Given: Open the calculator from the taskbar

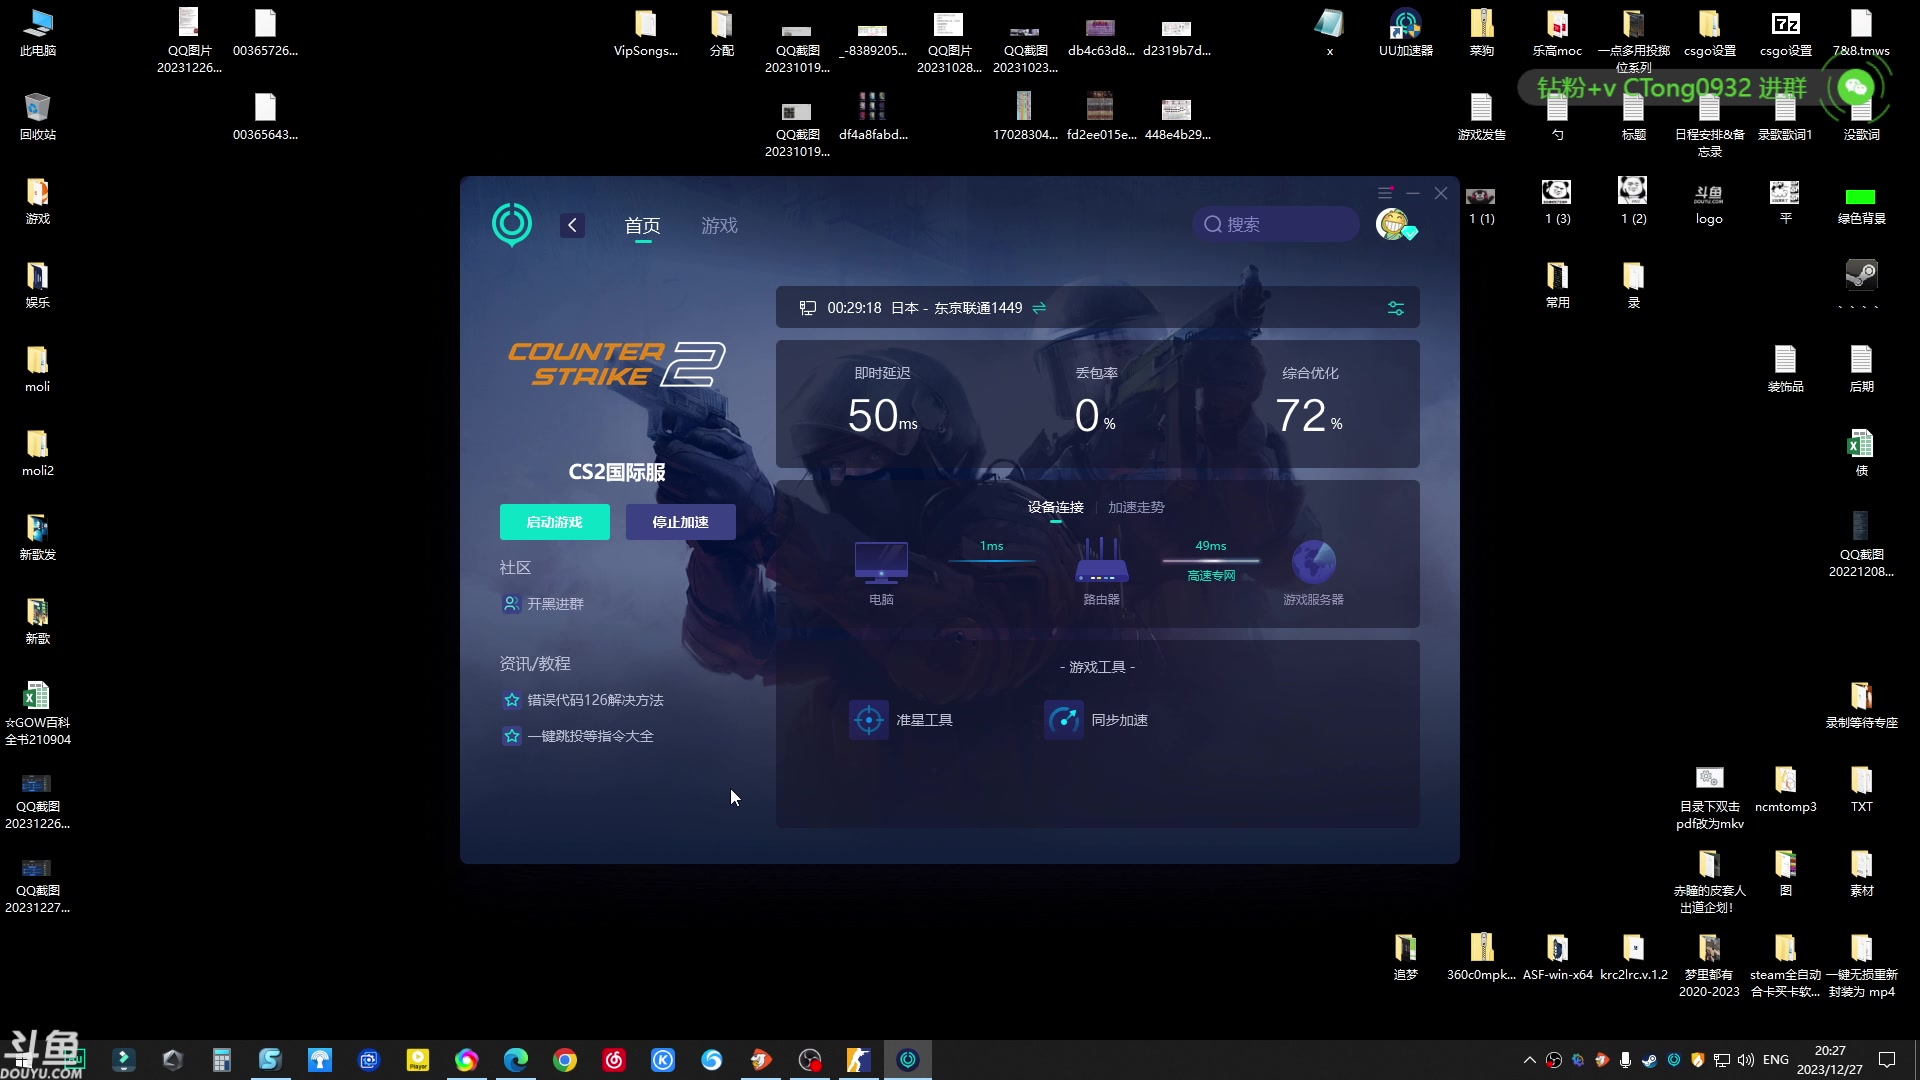Looking at the screenshot, I should tap(221, 1060).
